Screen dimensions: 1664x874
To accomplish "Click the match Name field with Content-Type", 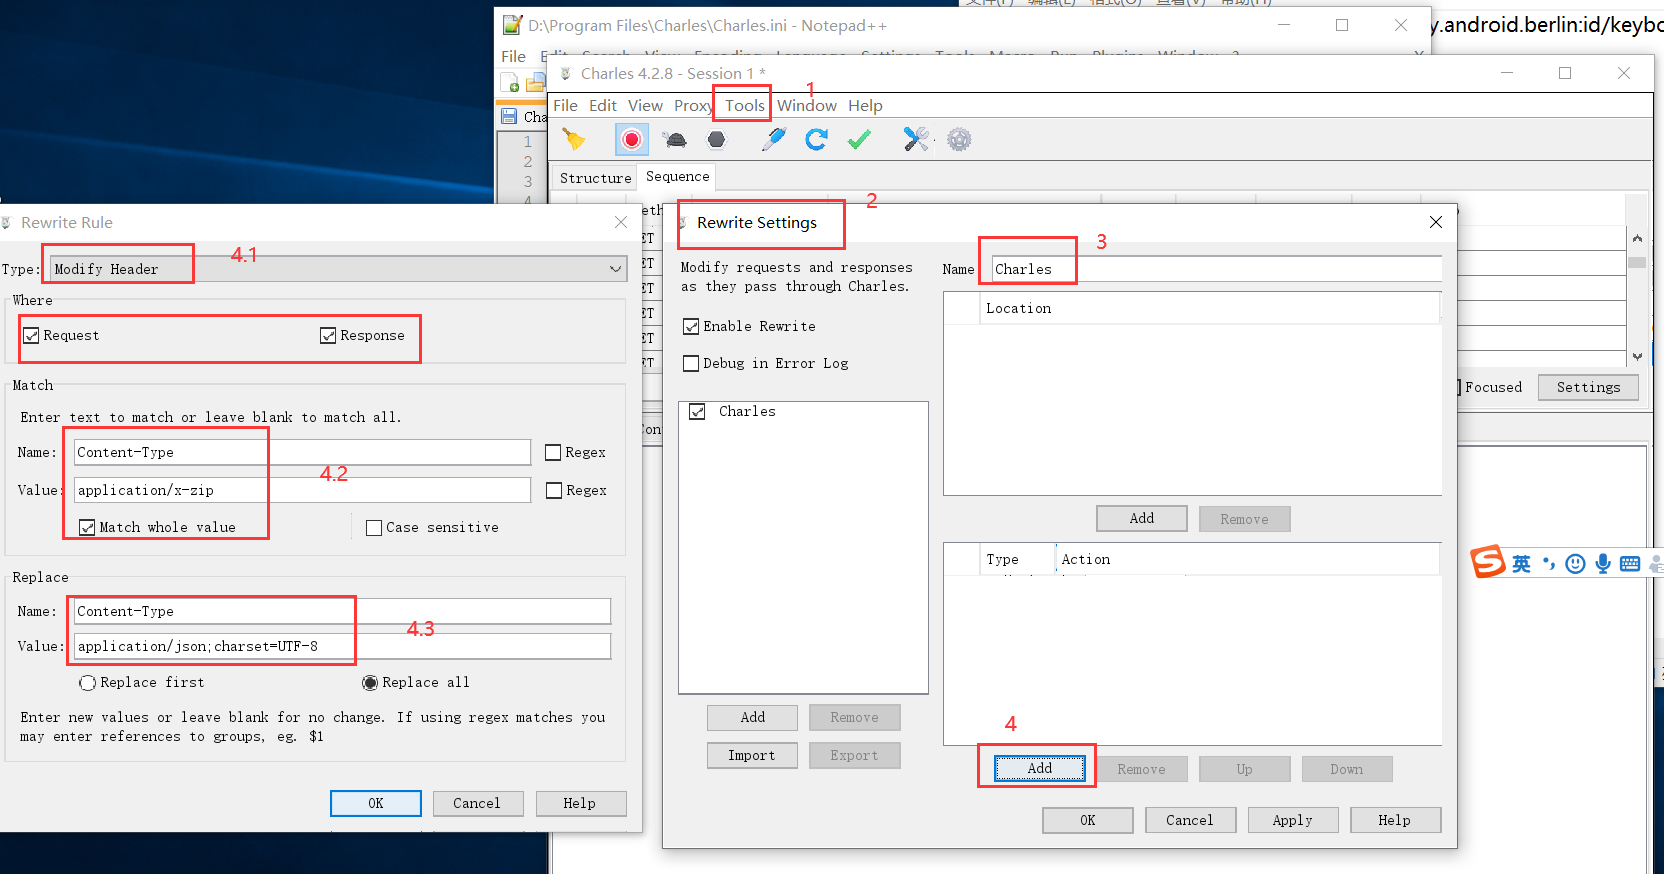I will click(x=302, y=453).
